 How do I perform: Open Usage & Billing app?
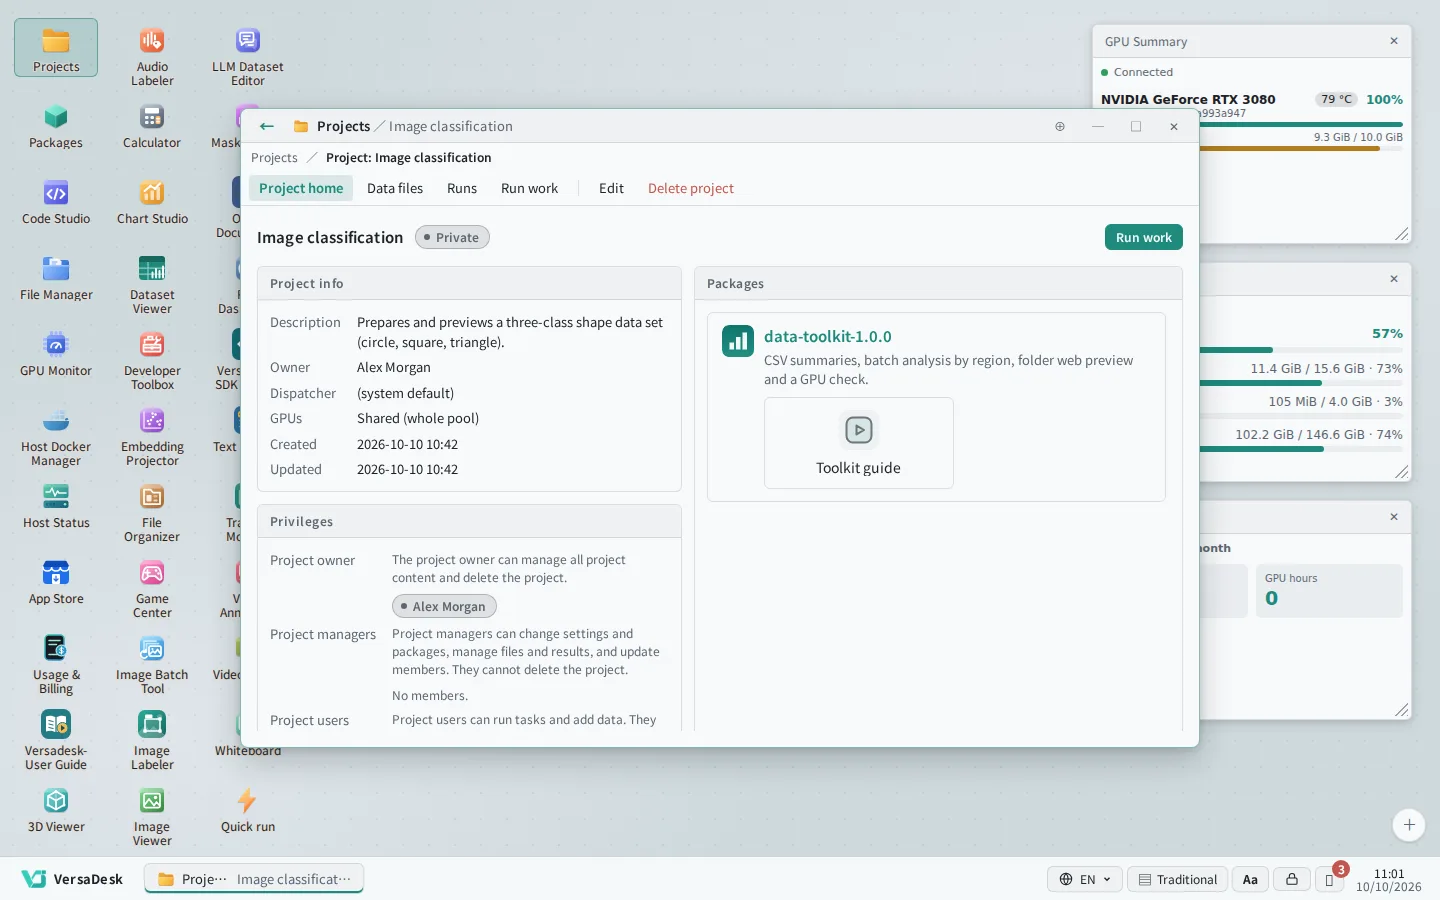pyautogui.click(x=56, y=664)
